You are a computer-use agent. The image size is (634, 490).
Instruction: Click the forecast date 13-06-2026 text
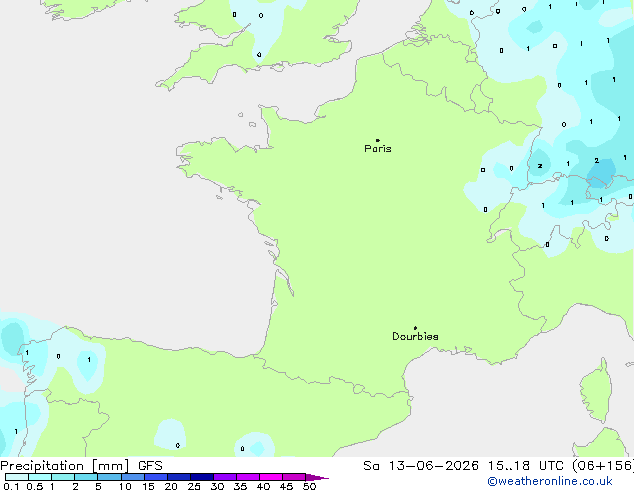(433, 466)
